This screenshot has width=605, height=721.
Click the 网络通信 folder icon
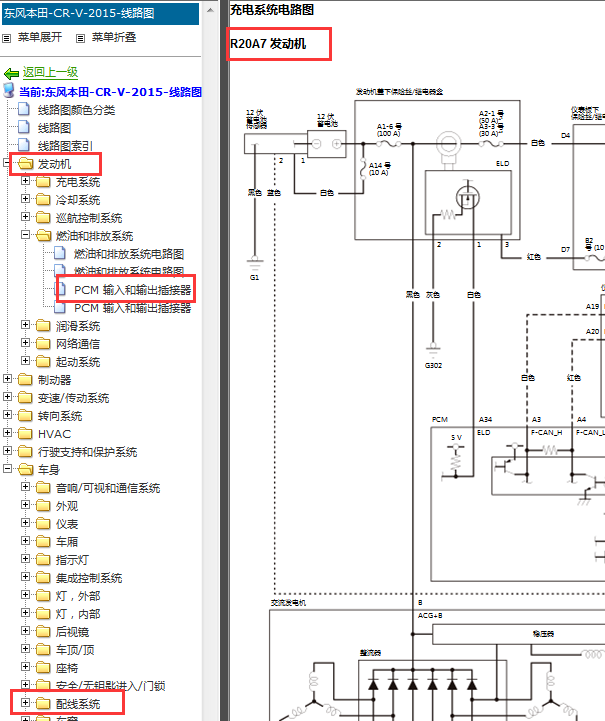coord(43,343)
